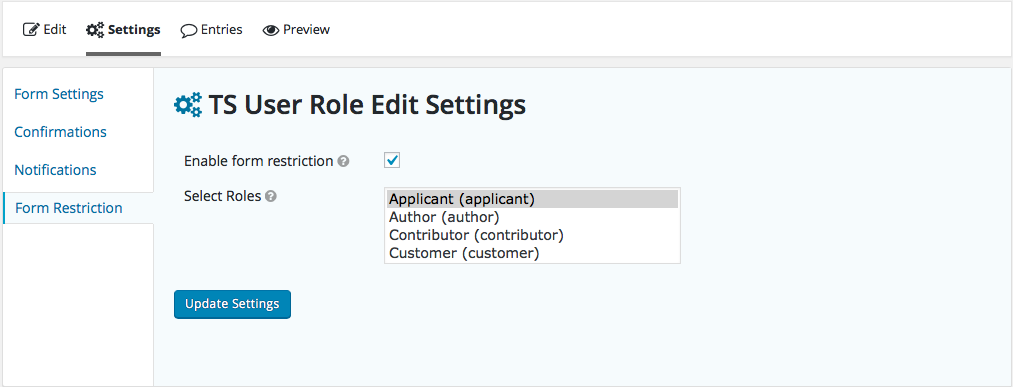
Task: Click the Update Settings button
Action: (x=232, y=304)
